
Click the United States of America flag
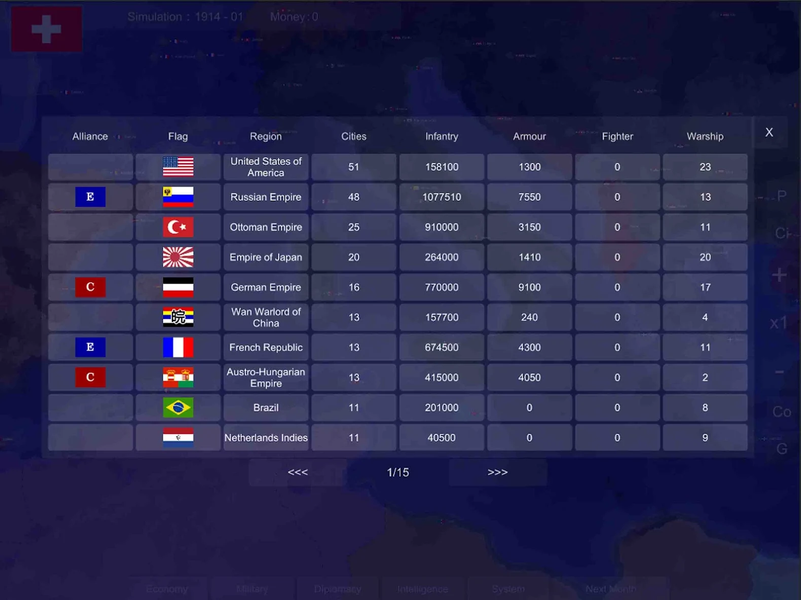[178, 167]
